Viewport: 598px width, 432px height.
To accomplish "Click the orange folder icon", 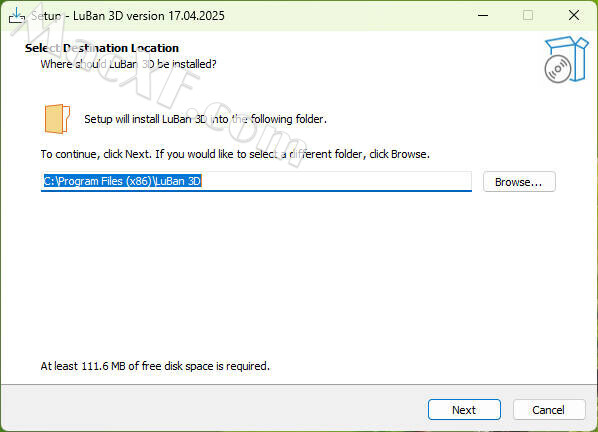I will coord(57,119).
